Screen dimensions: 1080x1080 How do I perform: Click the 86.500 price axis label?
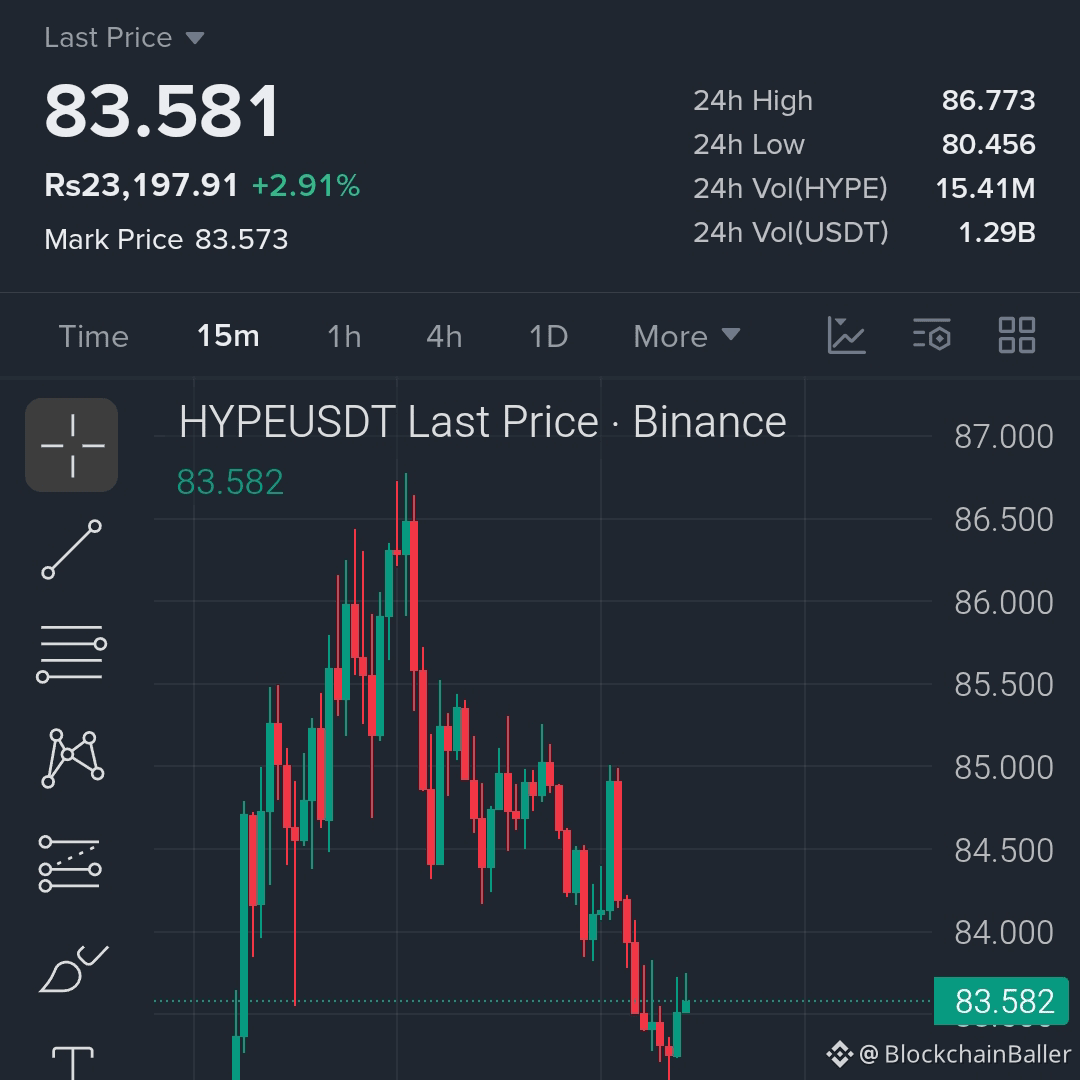coord(1004,519)
